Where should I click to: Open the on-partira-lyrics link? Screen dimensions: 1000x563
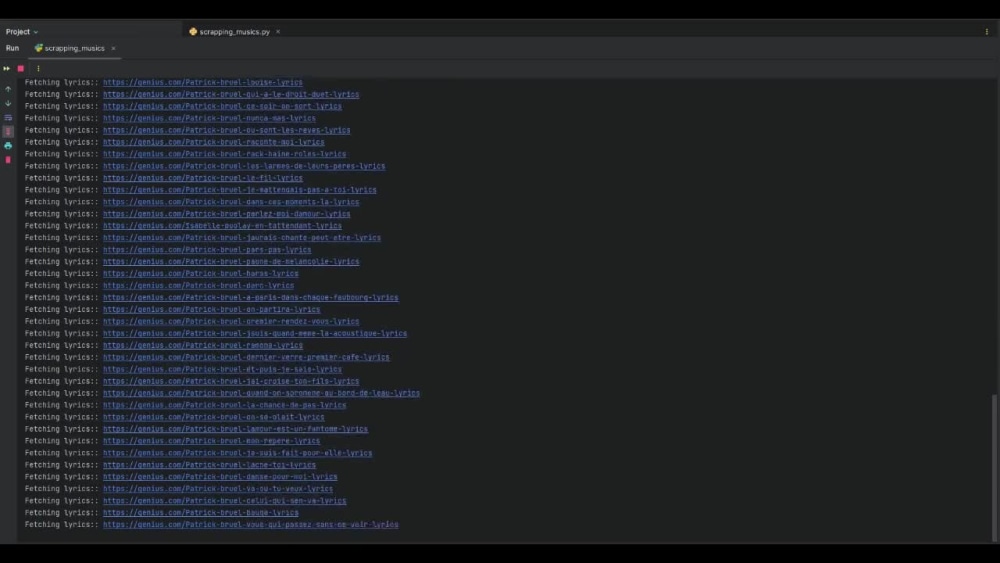[212, 310]
